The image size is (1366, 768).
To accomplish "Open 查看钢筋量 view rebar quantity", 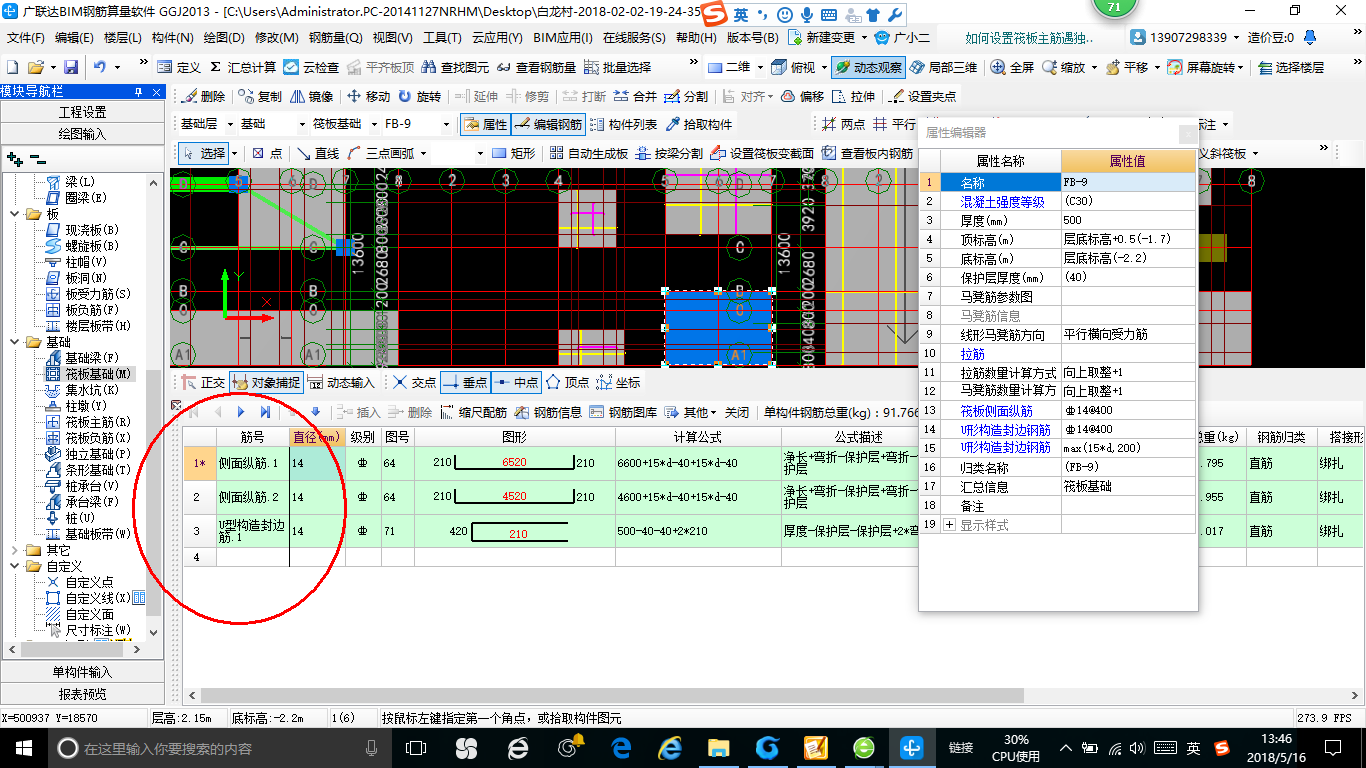I will click(535, 67).
